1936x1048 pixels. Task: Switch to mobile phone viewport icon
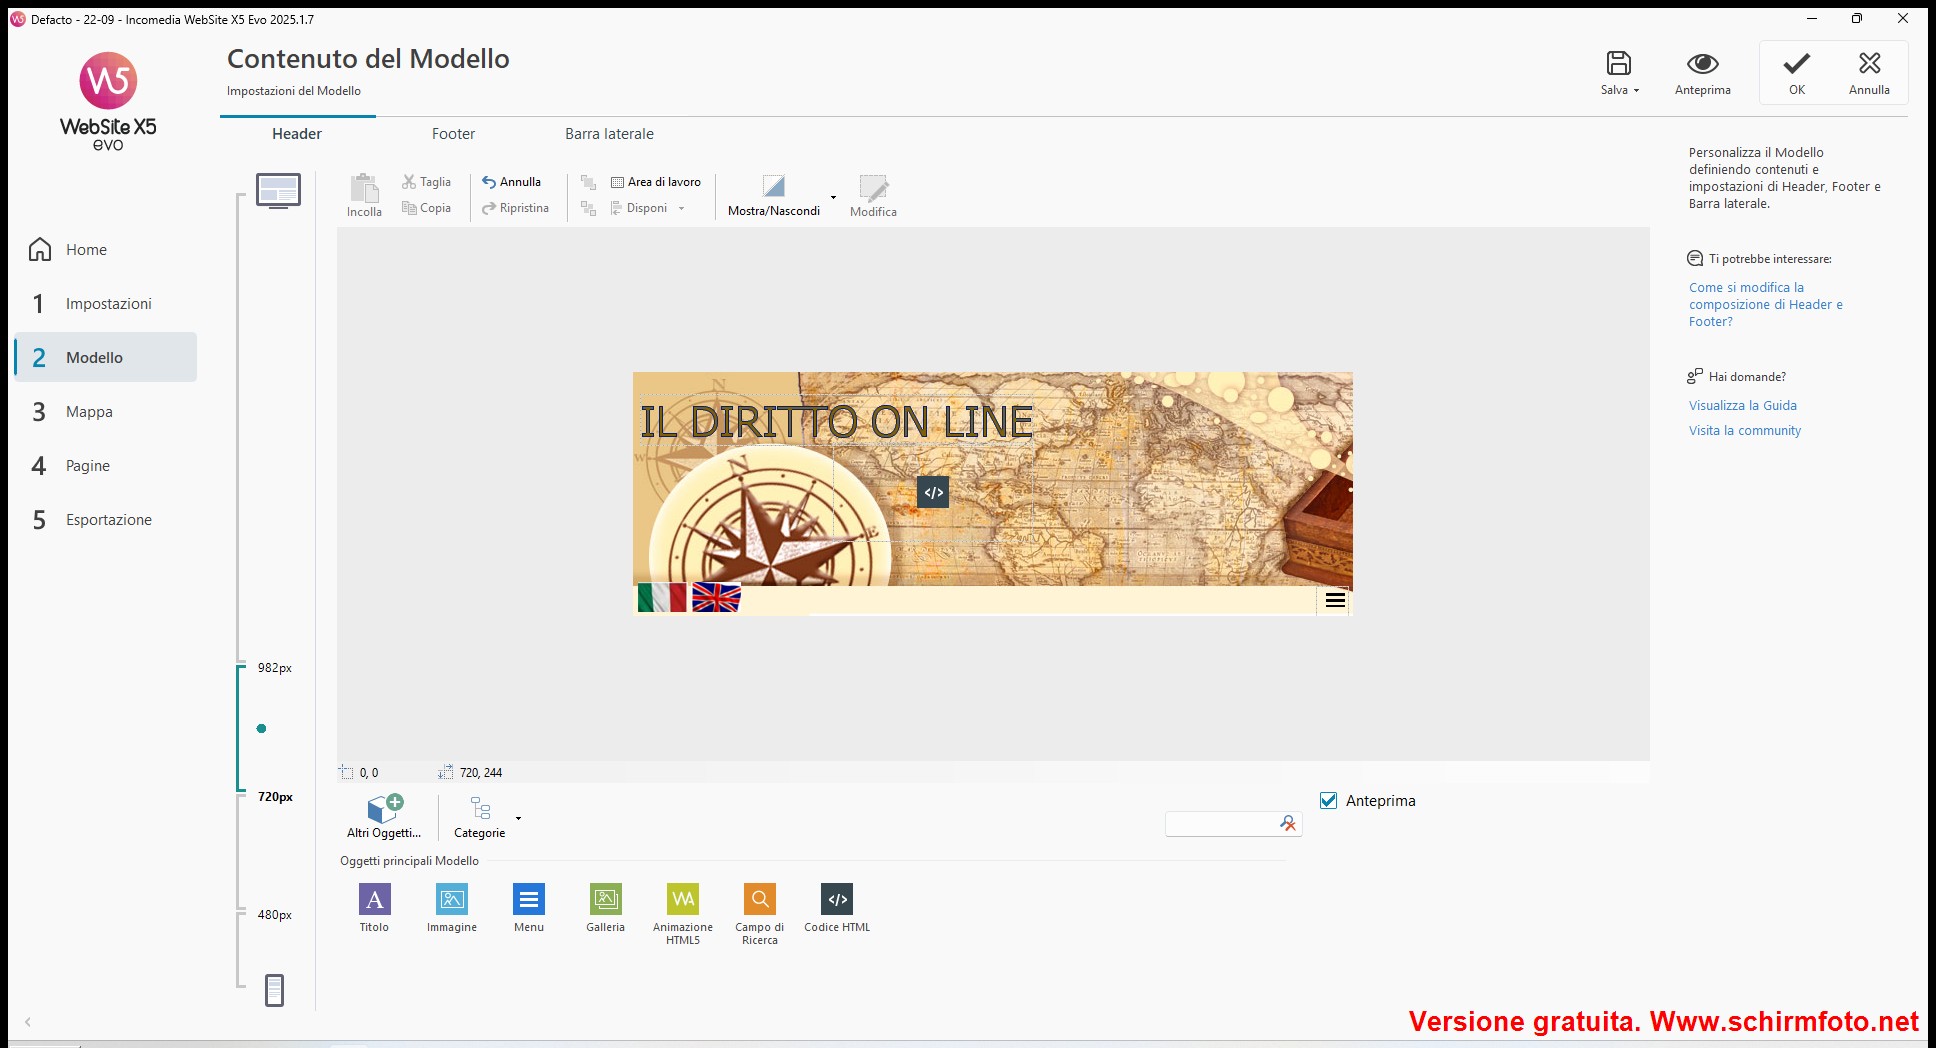274,990
